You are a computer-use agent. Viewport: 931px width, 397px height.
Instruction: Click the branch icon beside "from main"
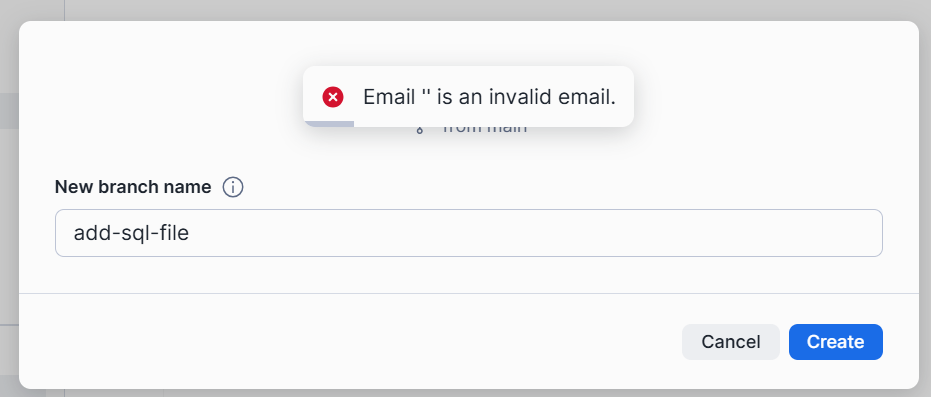click(x=419, y=129)
